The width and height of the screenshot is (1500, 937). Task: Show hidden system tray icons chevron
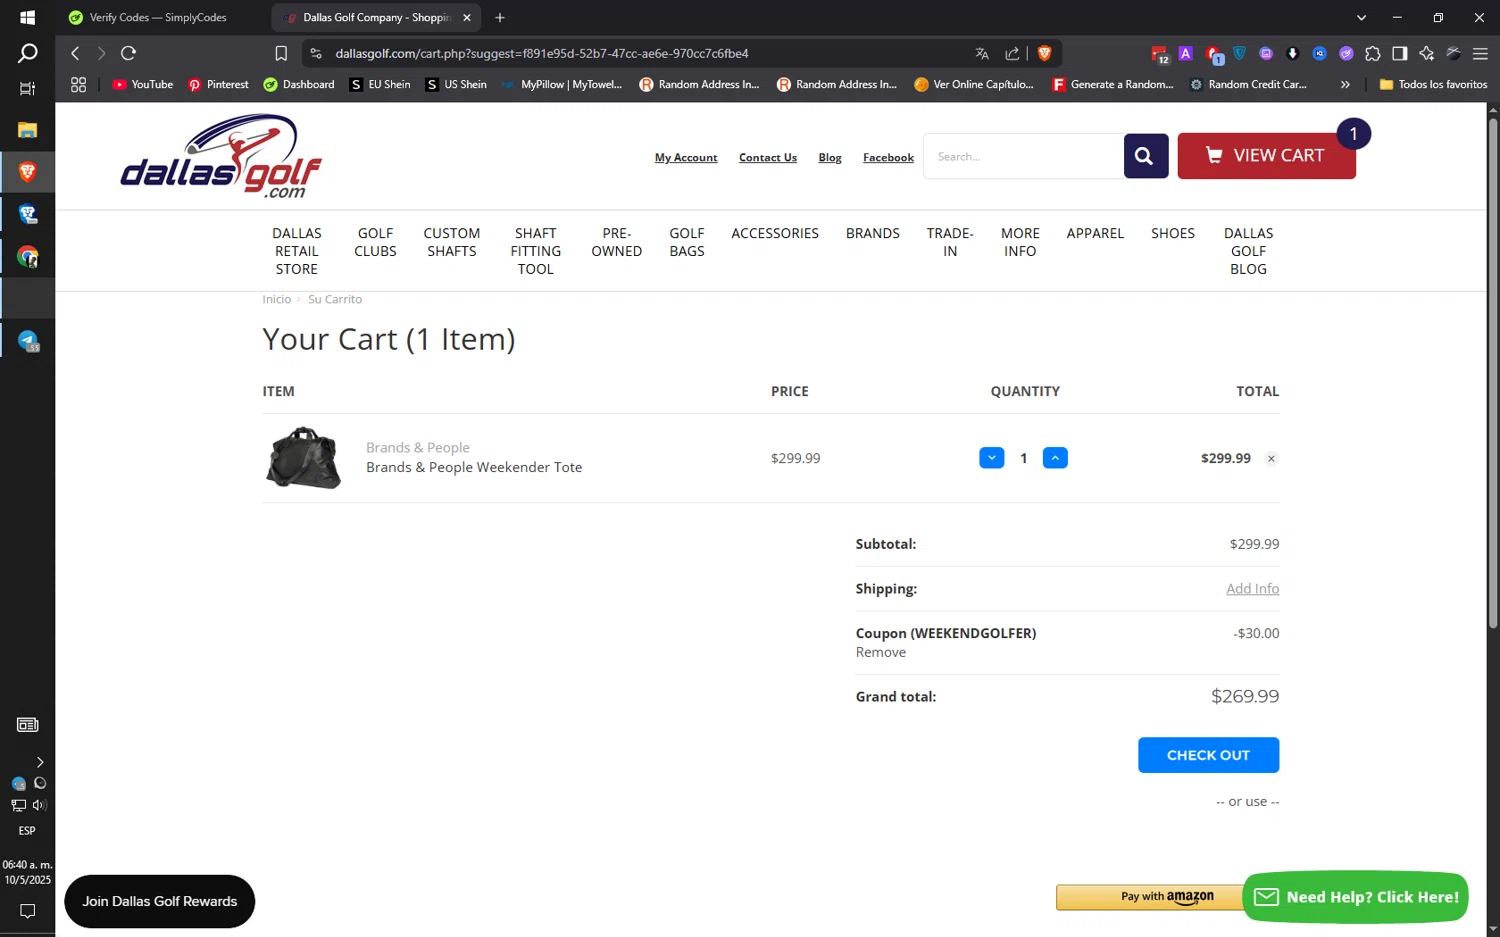point(39,762)
